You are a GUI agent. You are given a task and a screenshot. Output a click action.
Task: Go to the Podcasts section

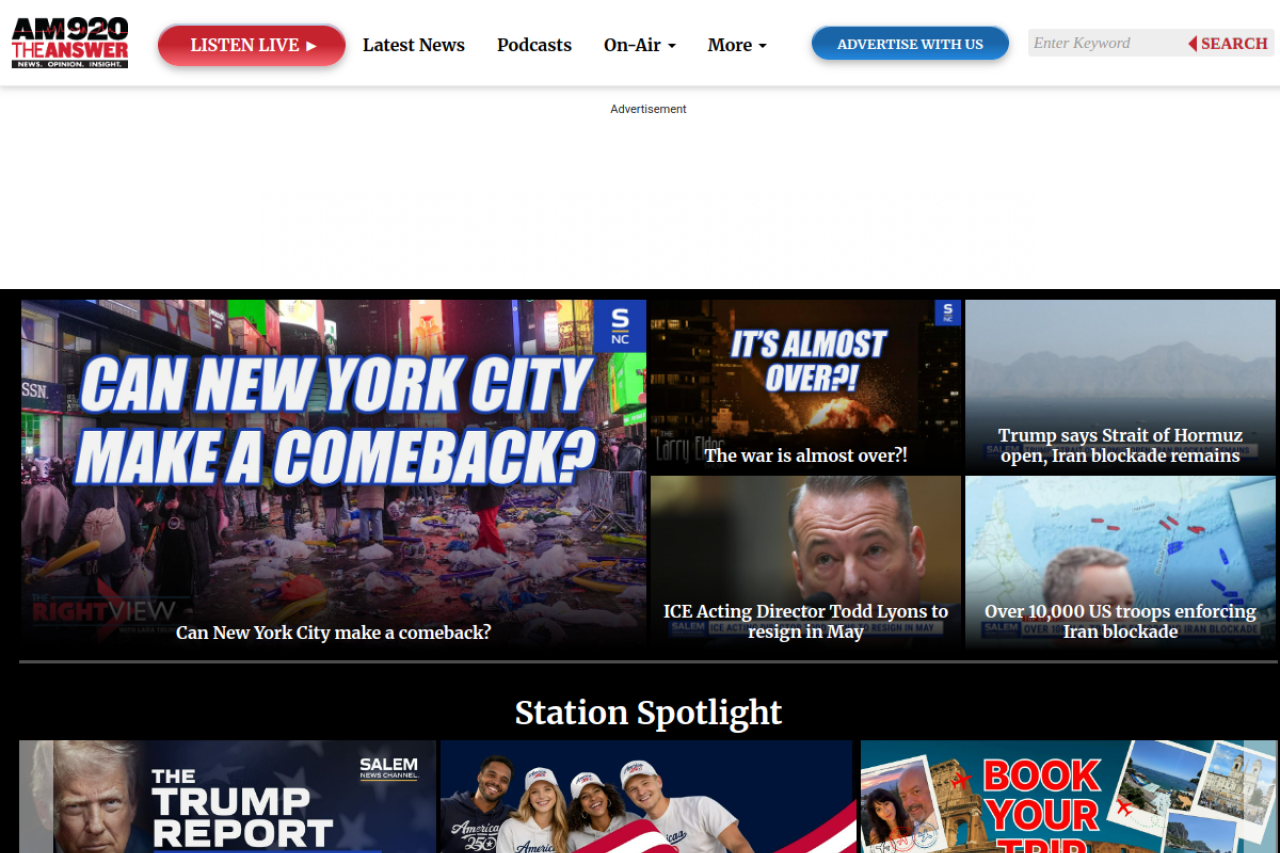click(534, 45)
